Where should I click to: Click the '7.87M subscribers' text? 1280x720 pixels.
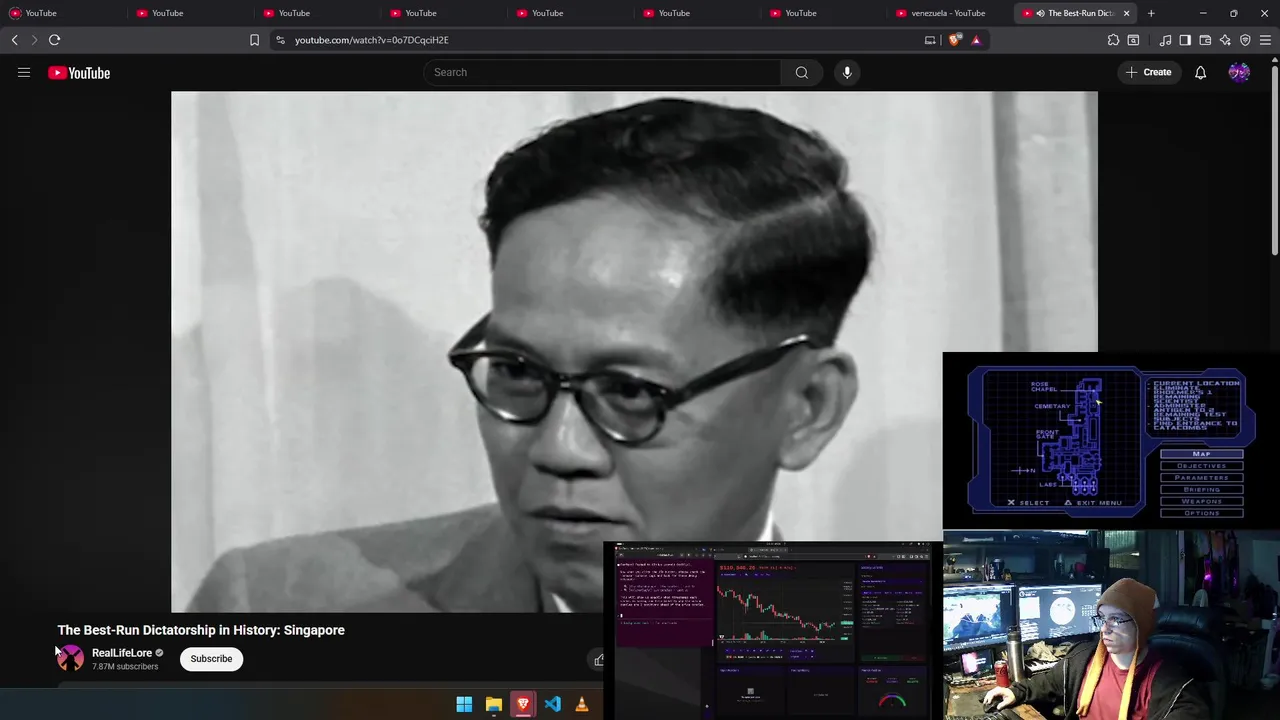[x=125, y=667]
